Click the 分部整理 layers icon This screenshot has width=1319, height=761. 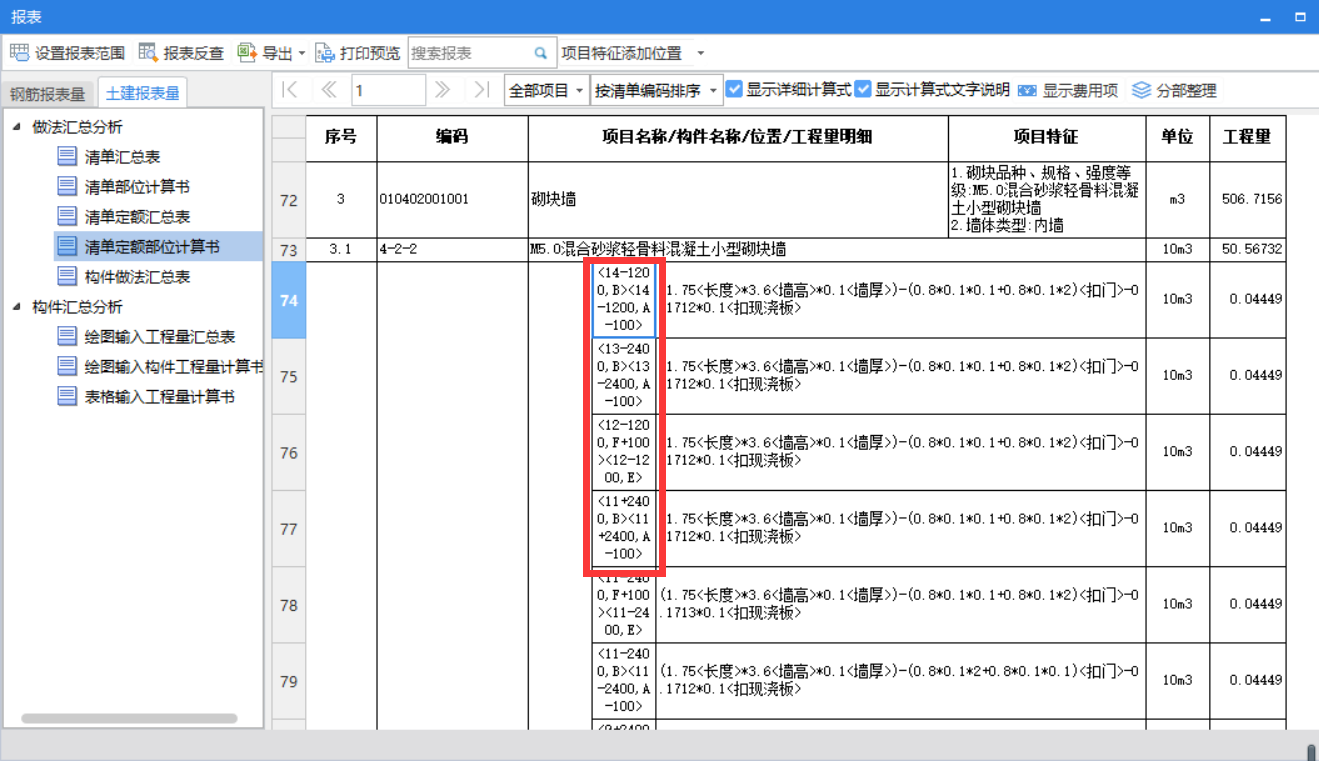pyautogui.click(x=1141, y=90)
